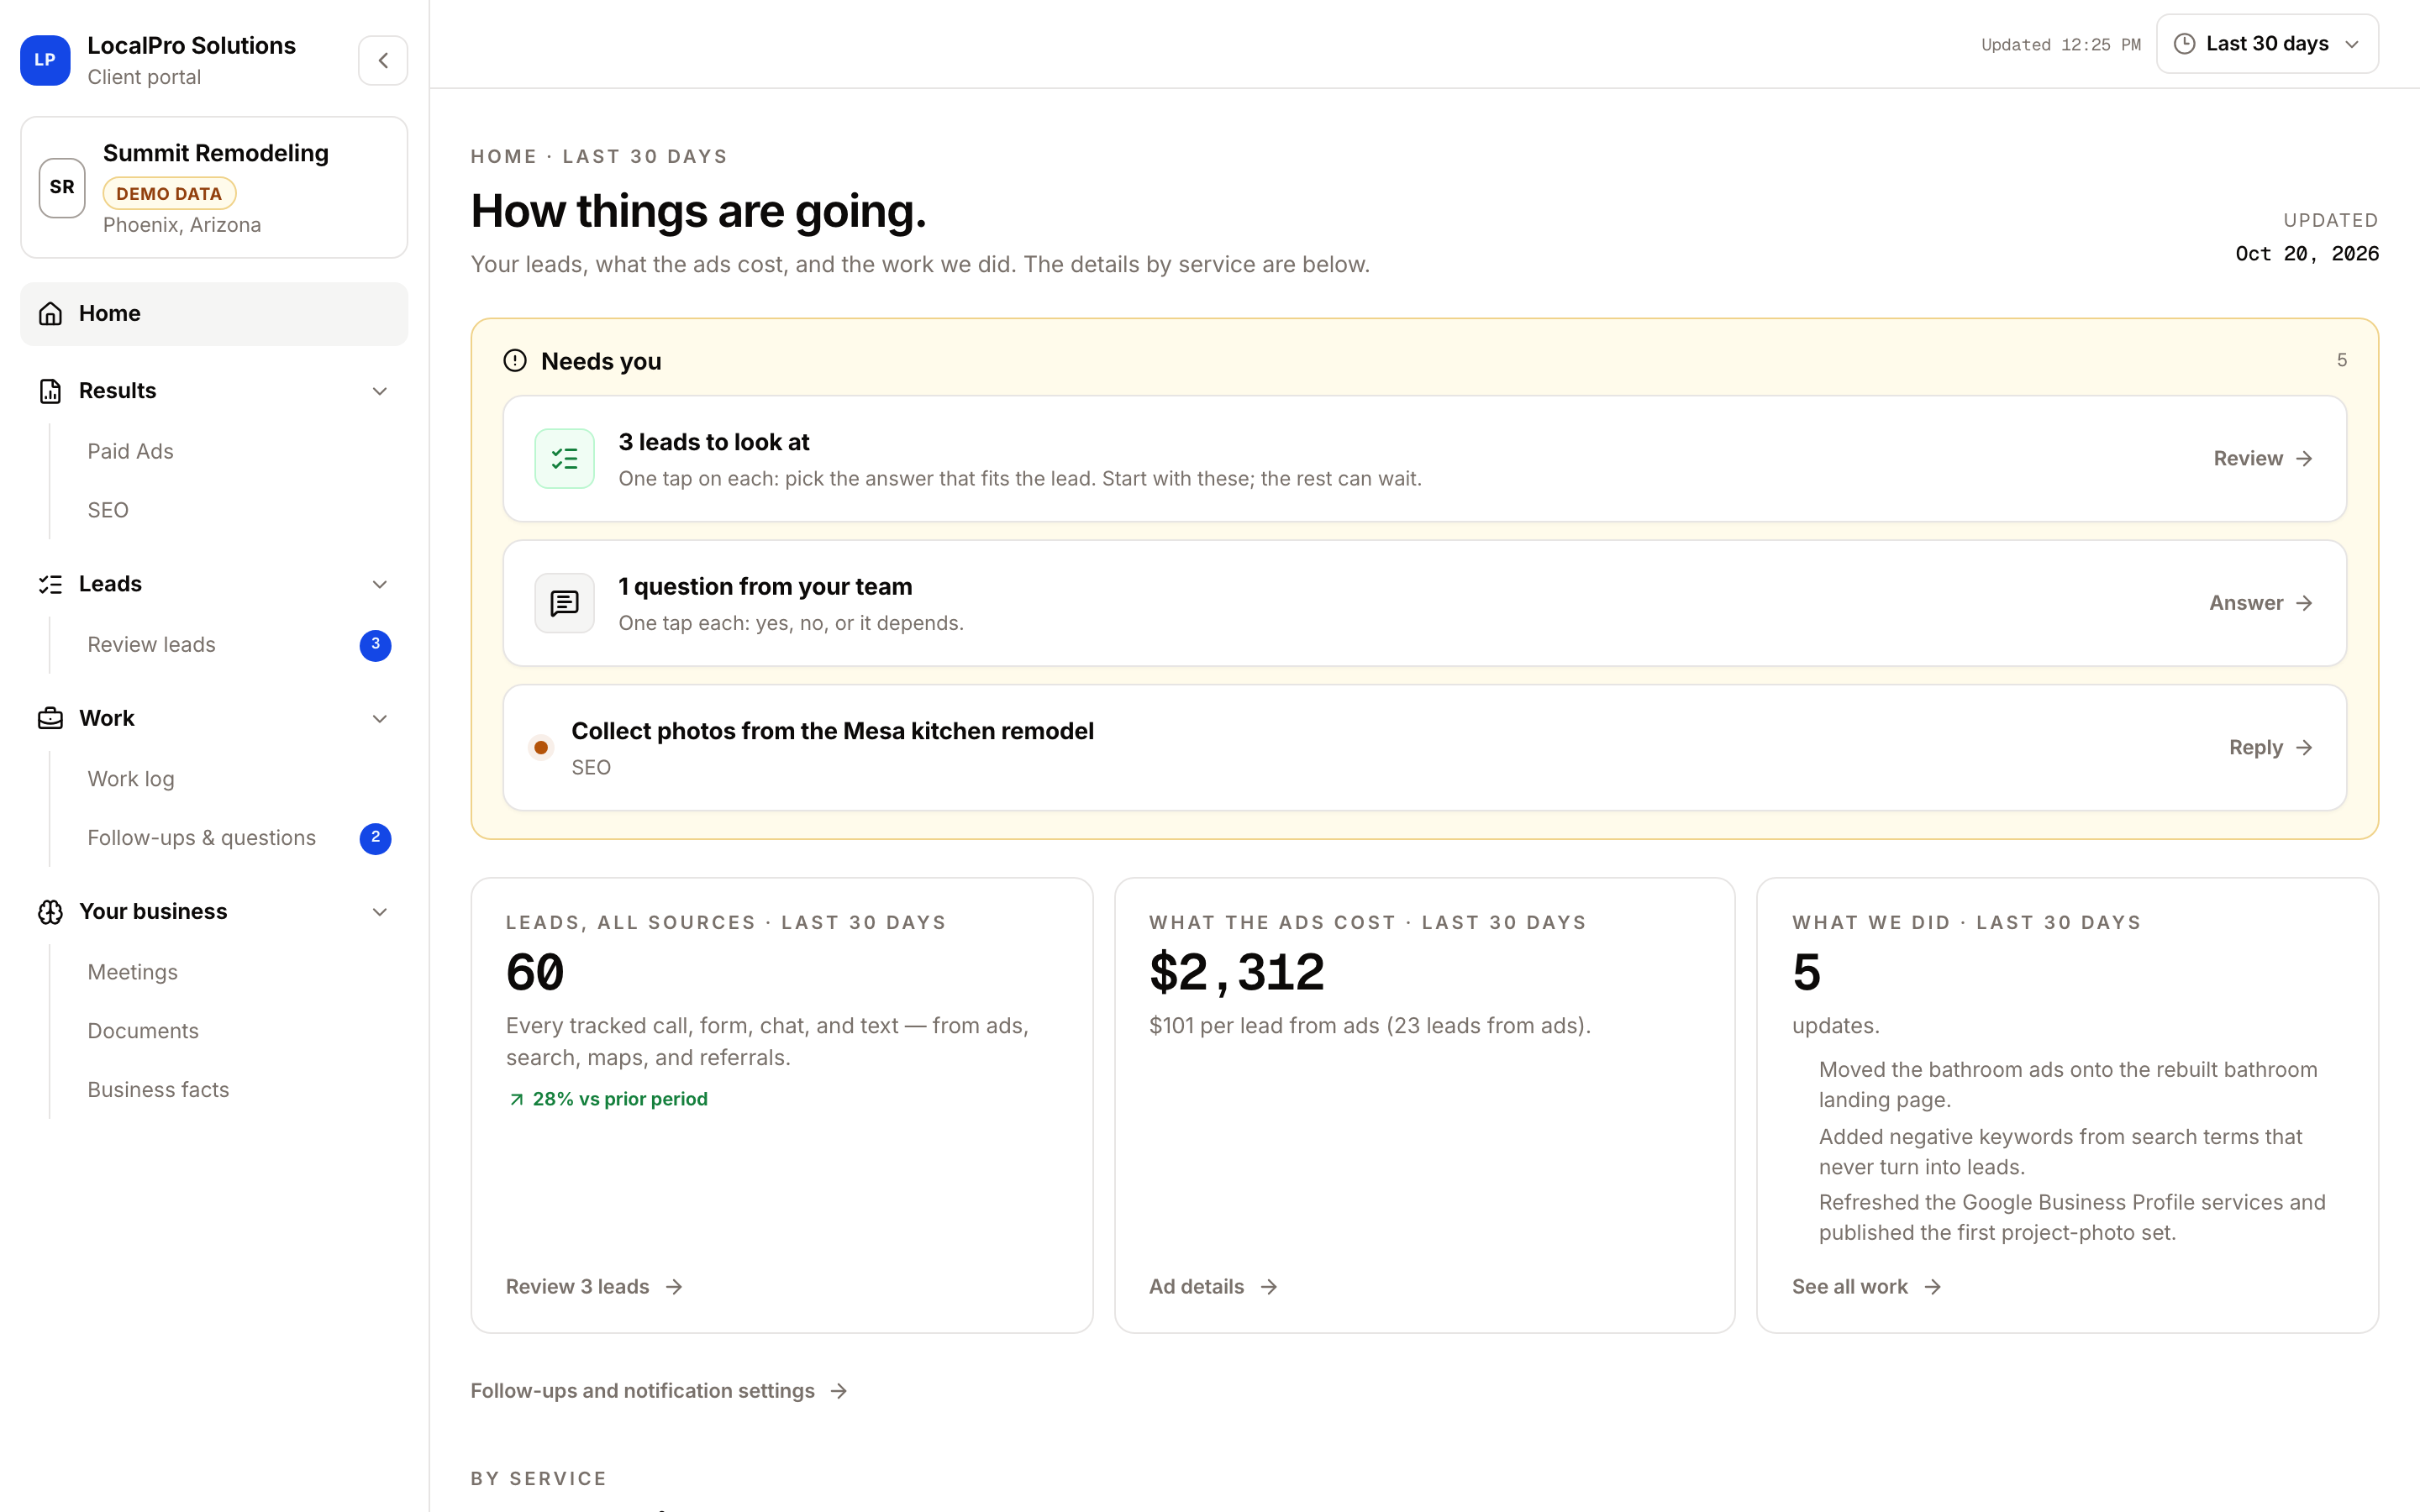2420x1512 pixels.
Task: Collapse the Results section chevron
Action: click(380, 391)
